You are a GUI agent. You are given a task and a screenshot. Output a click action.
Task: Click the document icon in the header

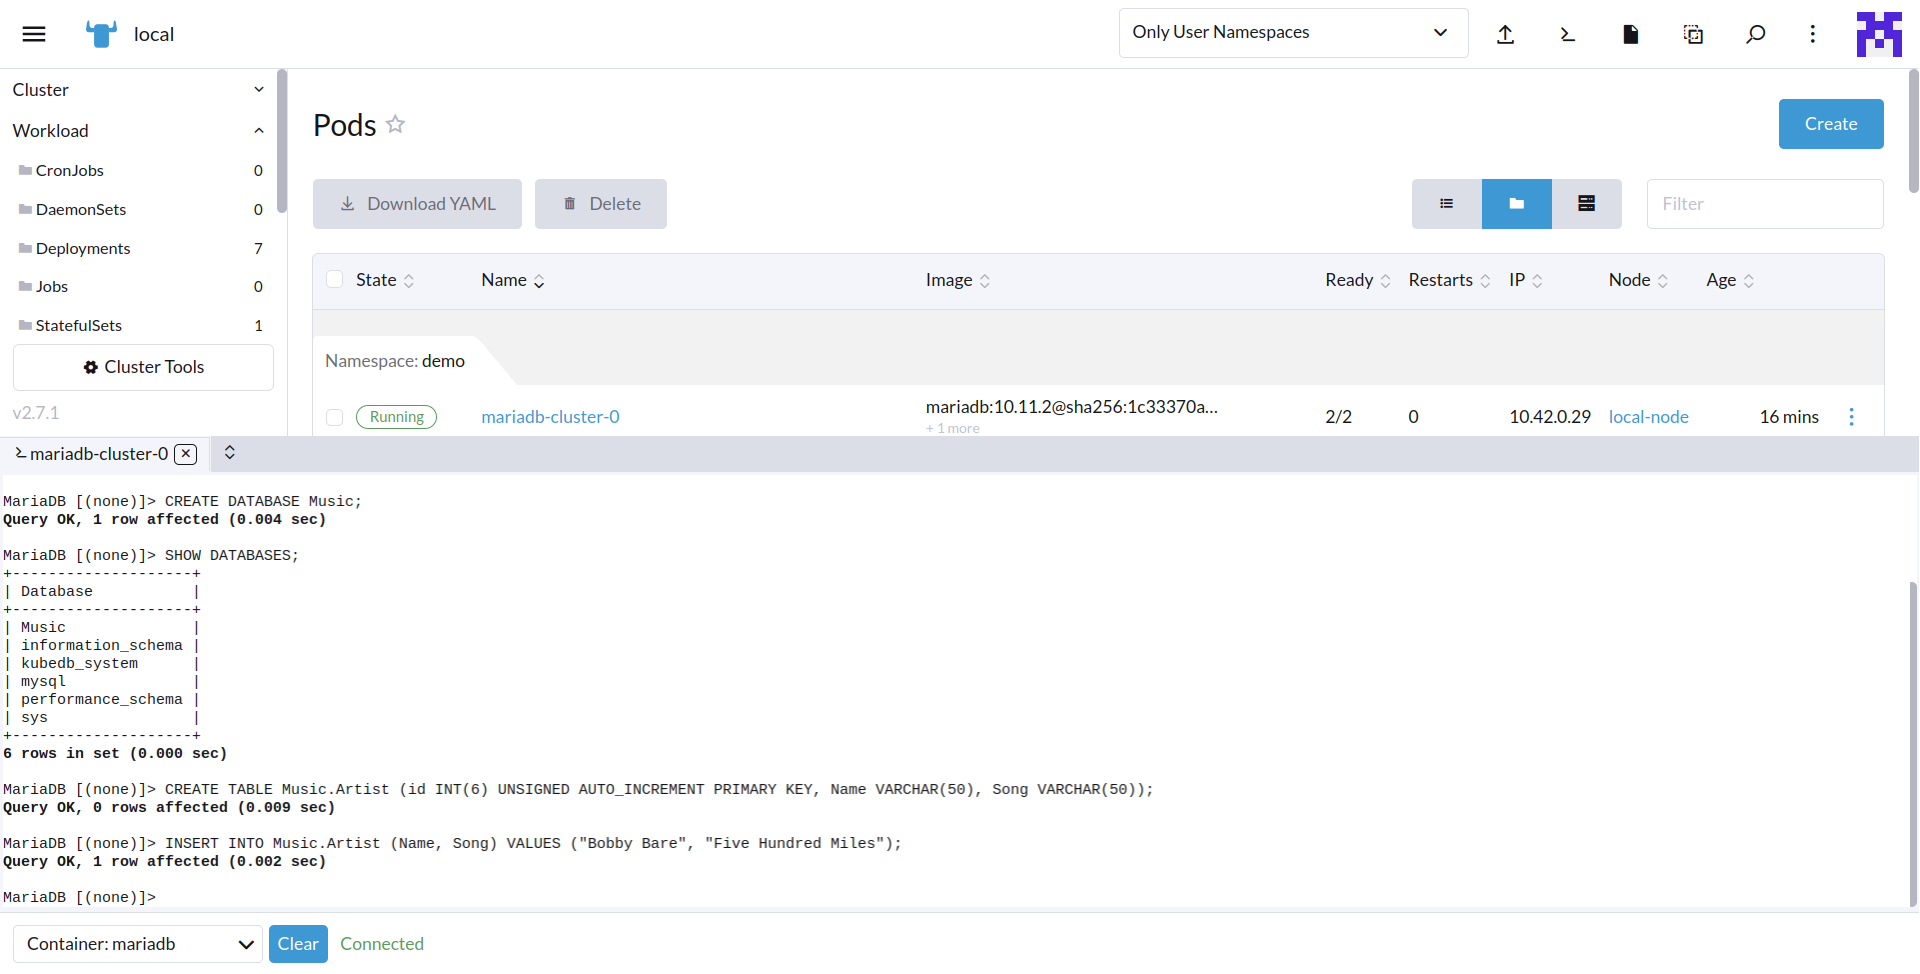[x=1630, y=33]
